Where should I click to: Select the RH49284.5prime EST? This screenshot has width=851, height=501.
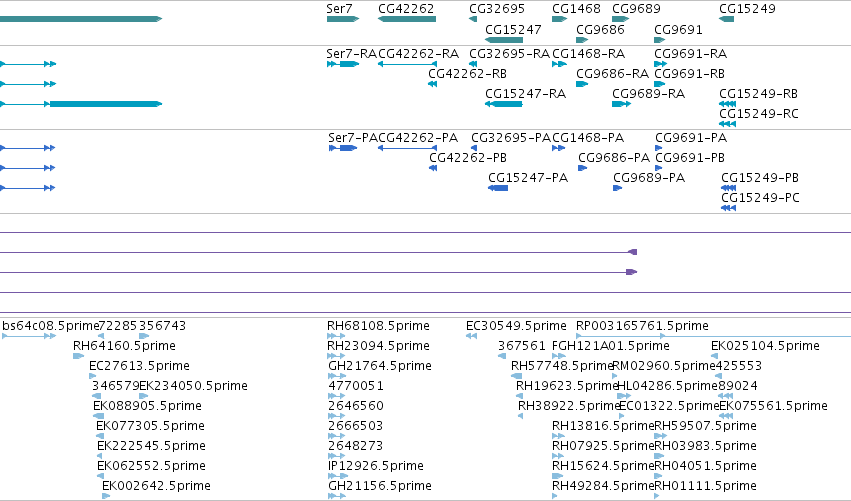click(x=555, y=496)
